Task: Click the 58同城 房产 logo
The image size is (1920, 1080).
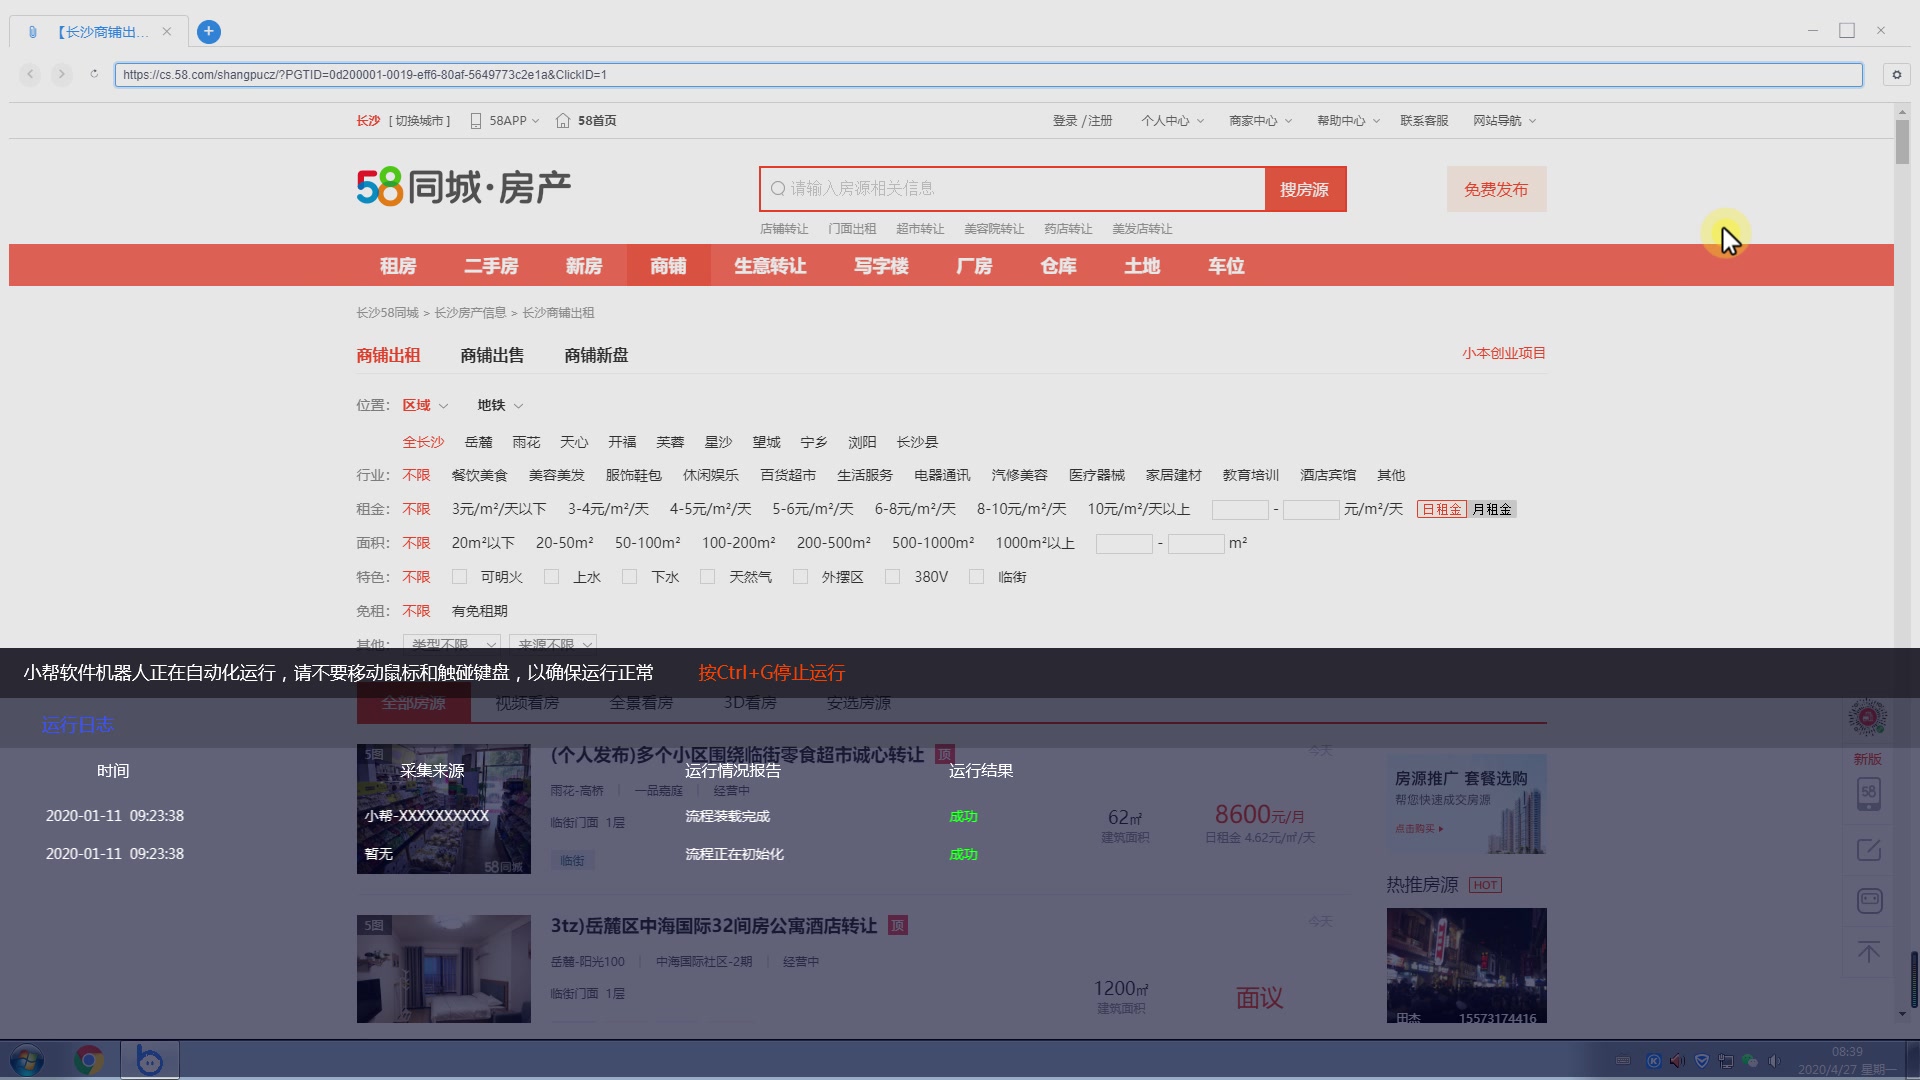Action: point(464,187)
